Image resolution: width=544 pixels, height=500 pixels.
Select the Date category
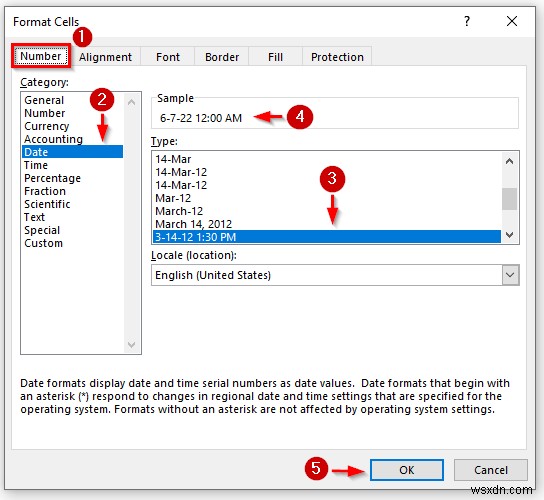[x=72, y=152]
